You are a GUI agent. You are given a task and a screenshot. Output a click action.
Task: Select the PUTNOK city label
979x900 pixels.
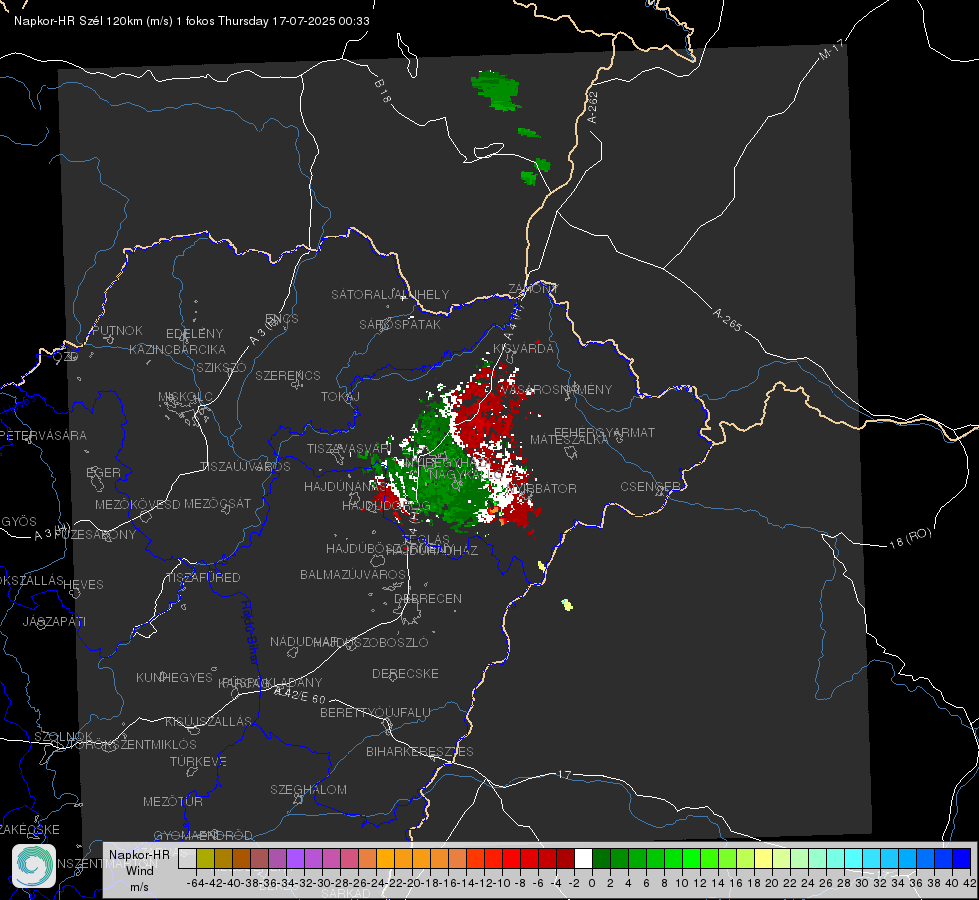pos(117,330)
